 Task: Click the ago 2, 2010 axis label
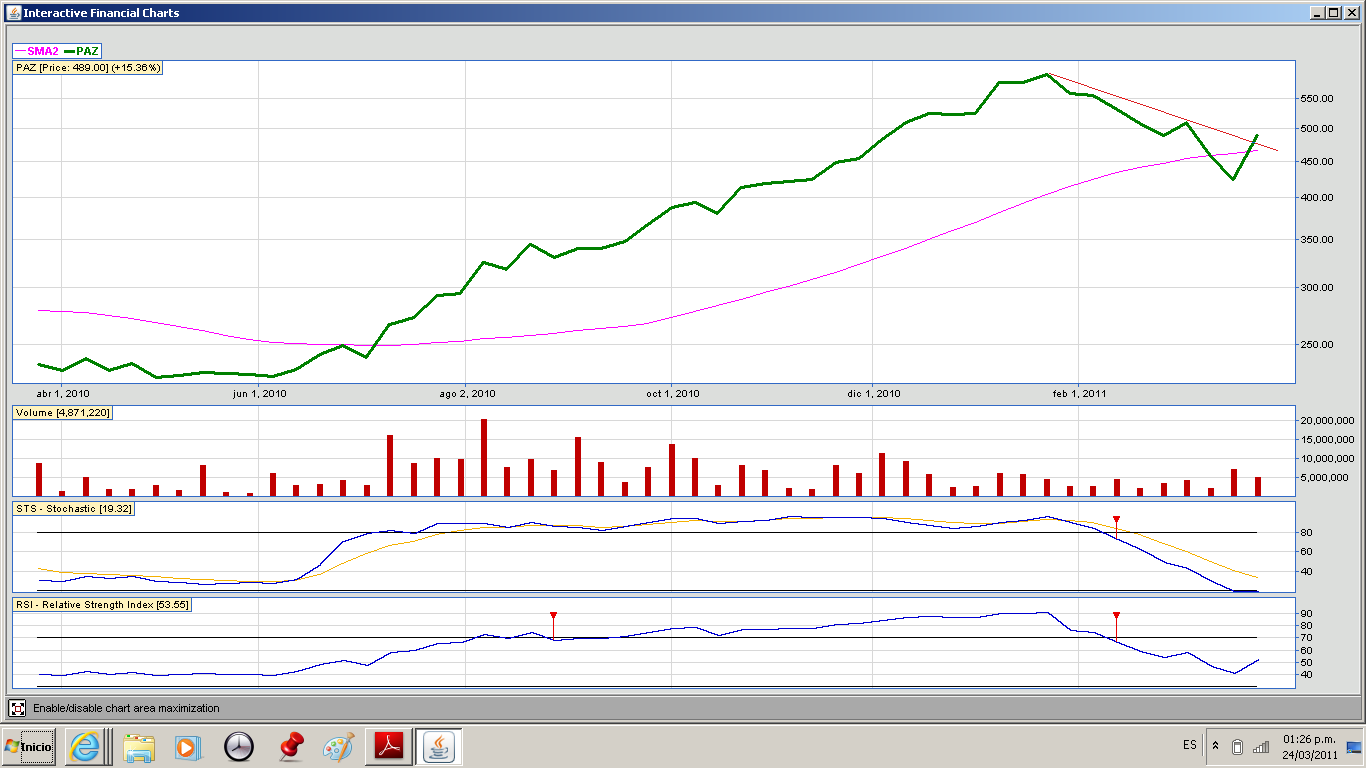tap(467, 393)
